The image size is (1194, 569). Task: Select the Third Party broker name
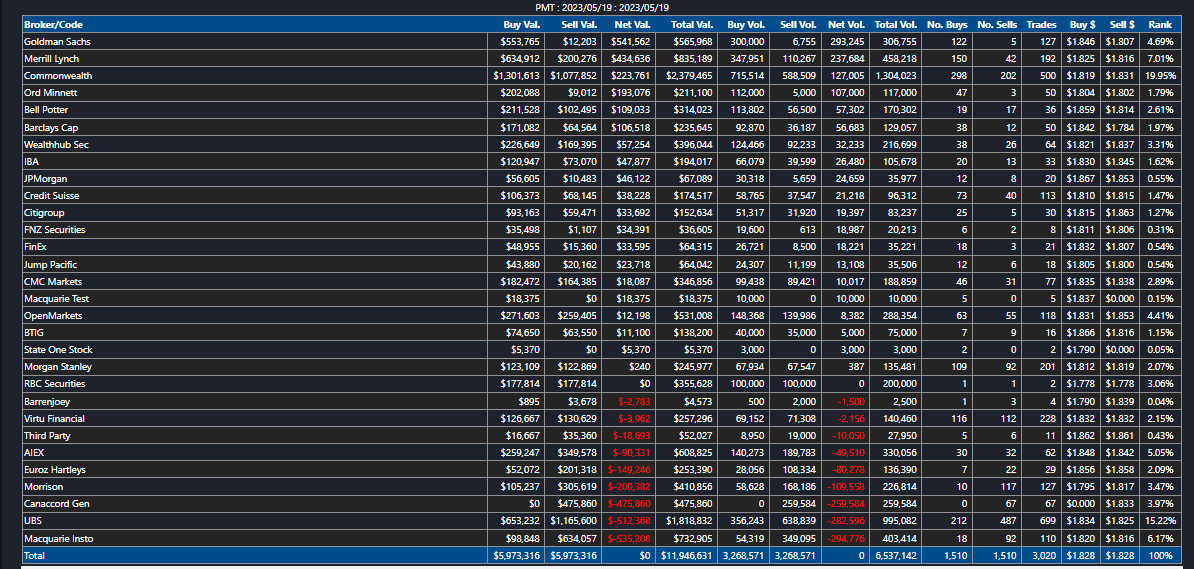pyautogui.click(x=47, y=436)
